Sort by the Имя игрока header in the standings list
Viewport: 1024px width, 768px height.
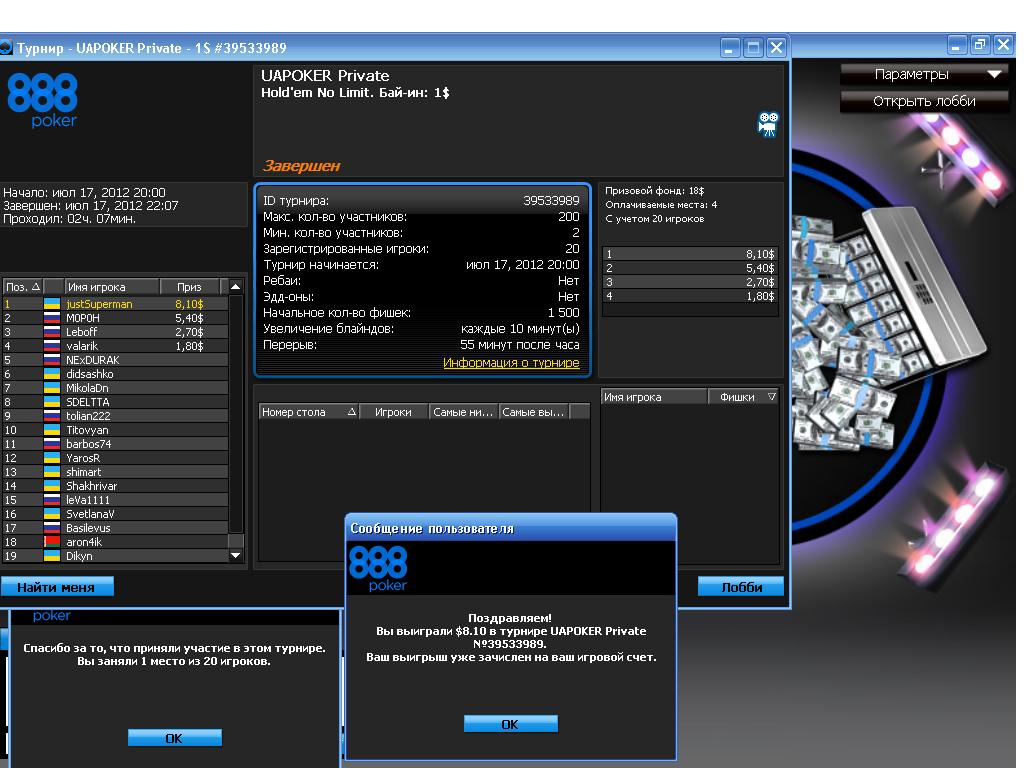pos(111,287)
